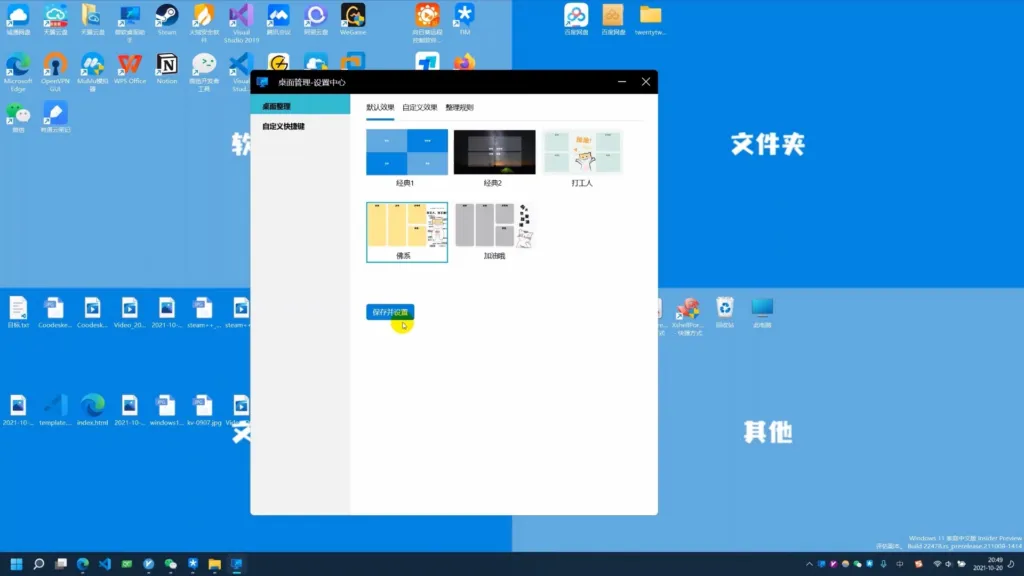Viewport: 1024px width, 576px height.
Task: Switch to the 自定义效果 tab
Action: (x=419, y=107)
